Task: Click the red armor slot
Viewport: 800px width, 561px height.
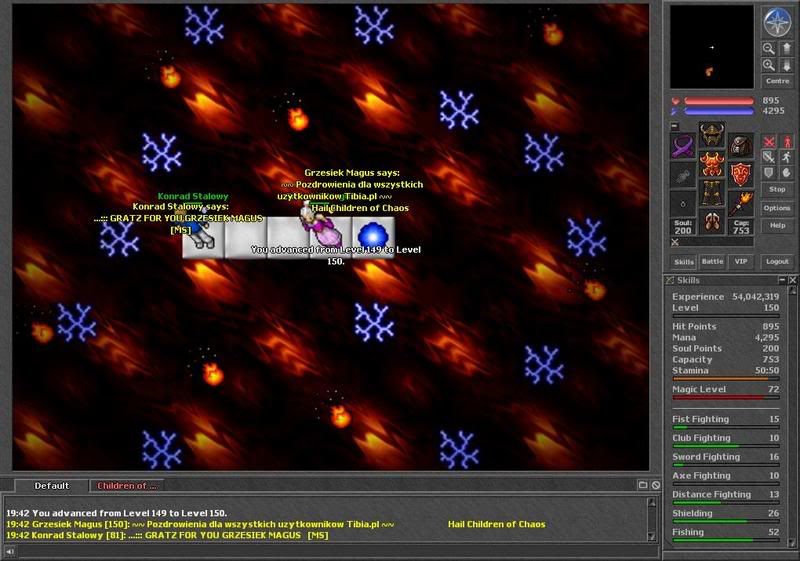Action: [x=711, y=164]
